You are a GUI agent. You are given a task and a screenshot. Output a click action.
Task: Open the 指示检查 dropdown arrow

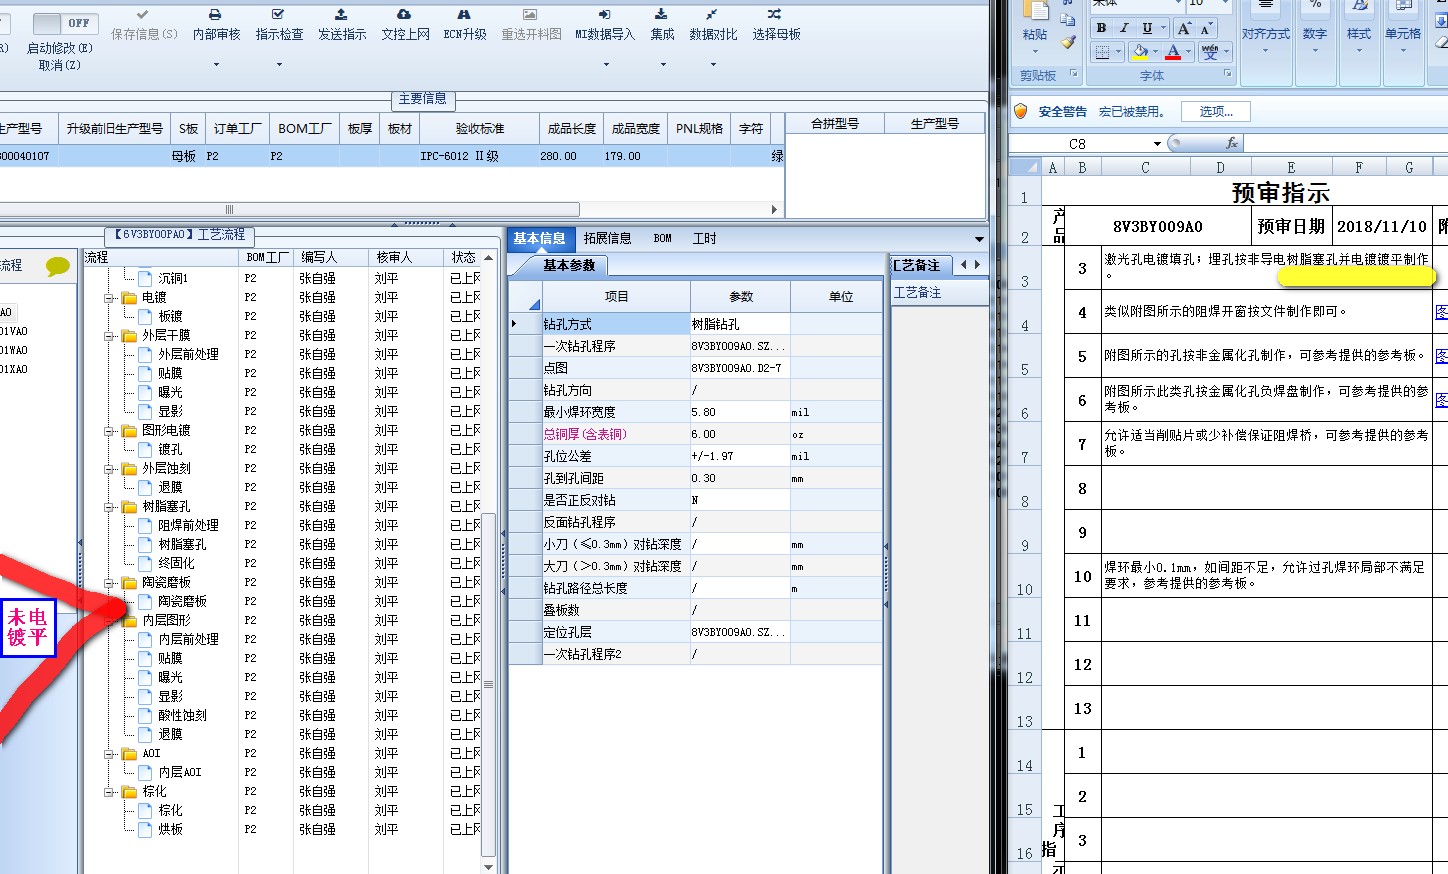(x=279, y=65)
